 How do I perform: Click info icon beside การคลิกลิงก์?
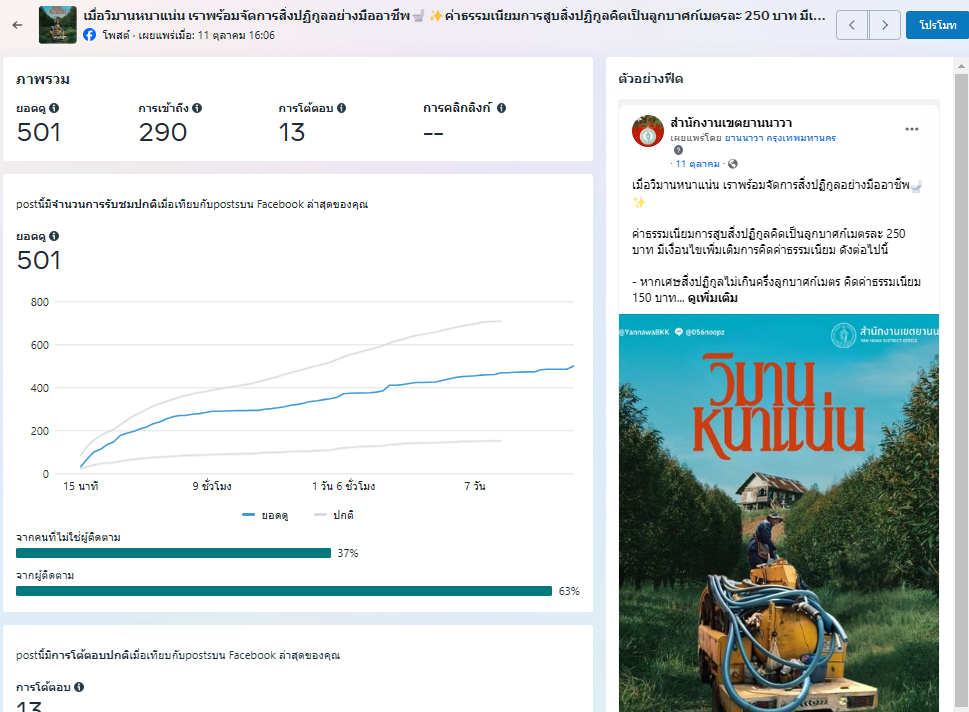pyautogui.click(x=501, y=108)
